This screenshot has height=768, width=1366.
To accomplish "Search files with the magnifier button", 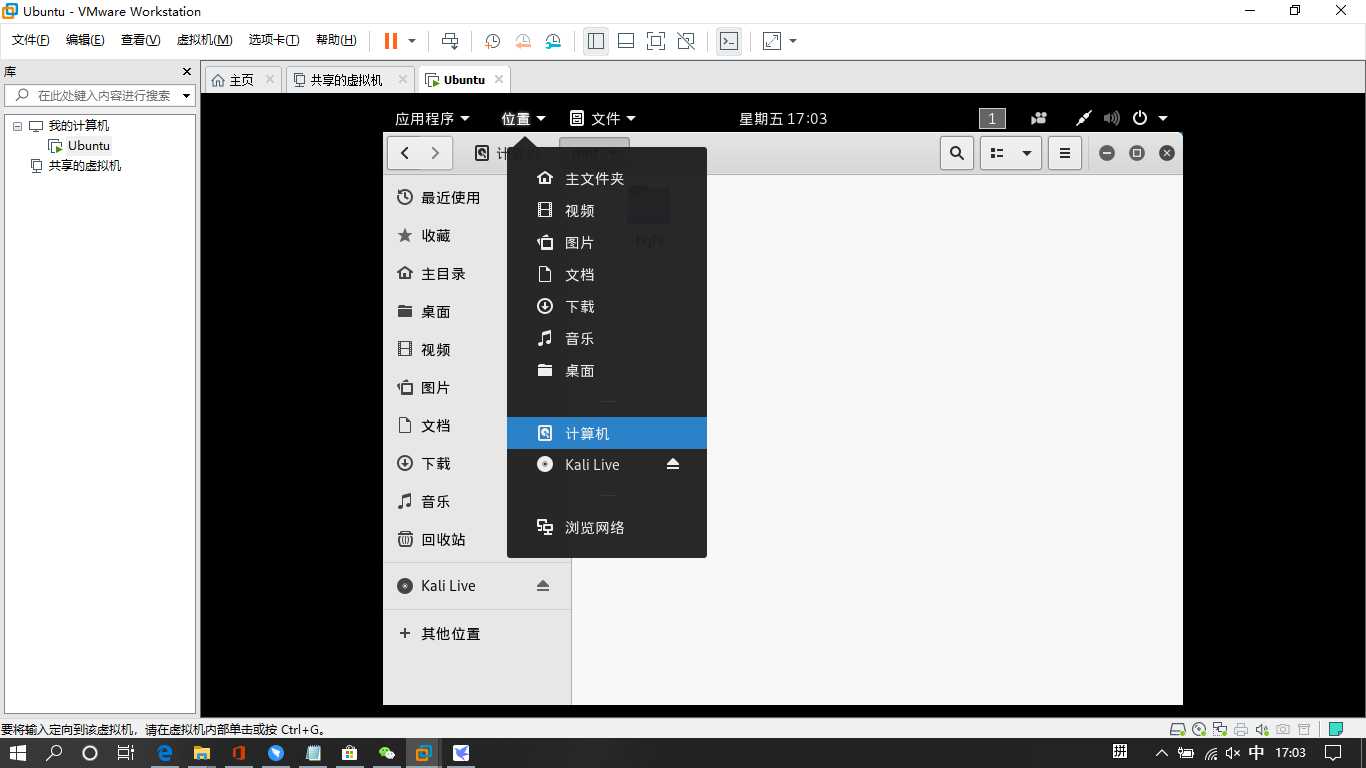I will [957, 153].
